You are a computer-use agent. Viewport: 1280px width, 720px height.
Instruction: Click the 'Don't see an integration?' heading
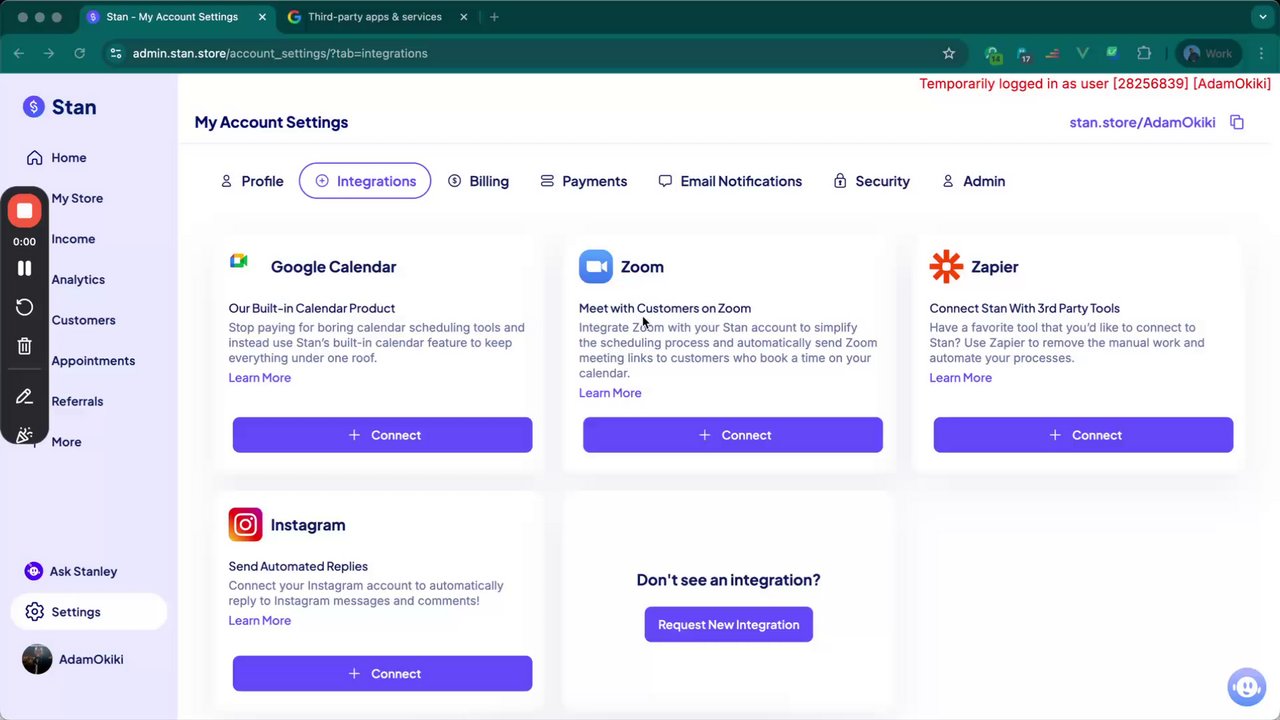(728, 580)
